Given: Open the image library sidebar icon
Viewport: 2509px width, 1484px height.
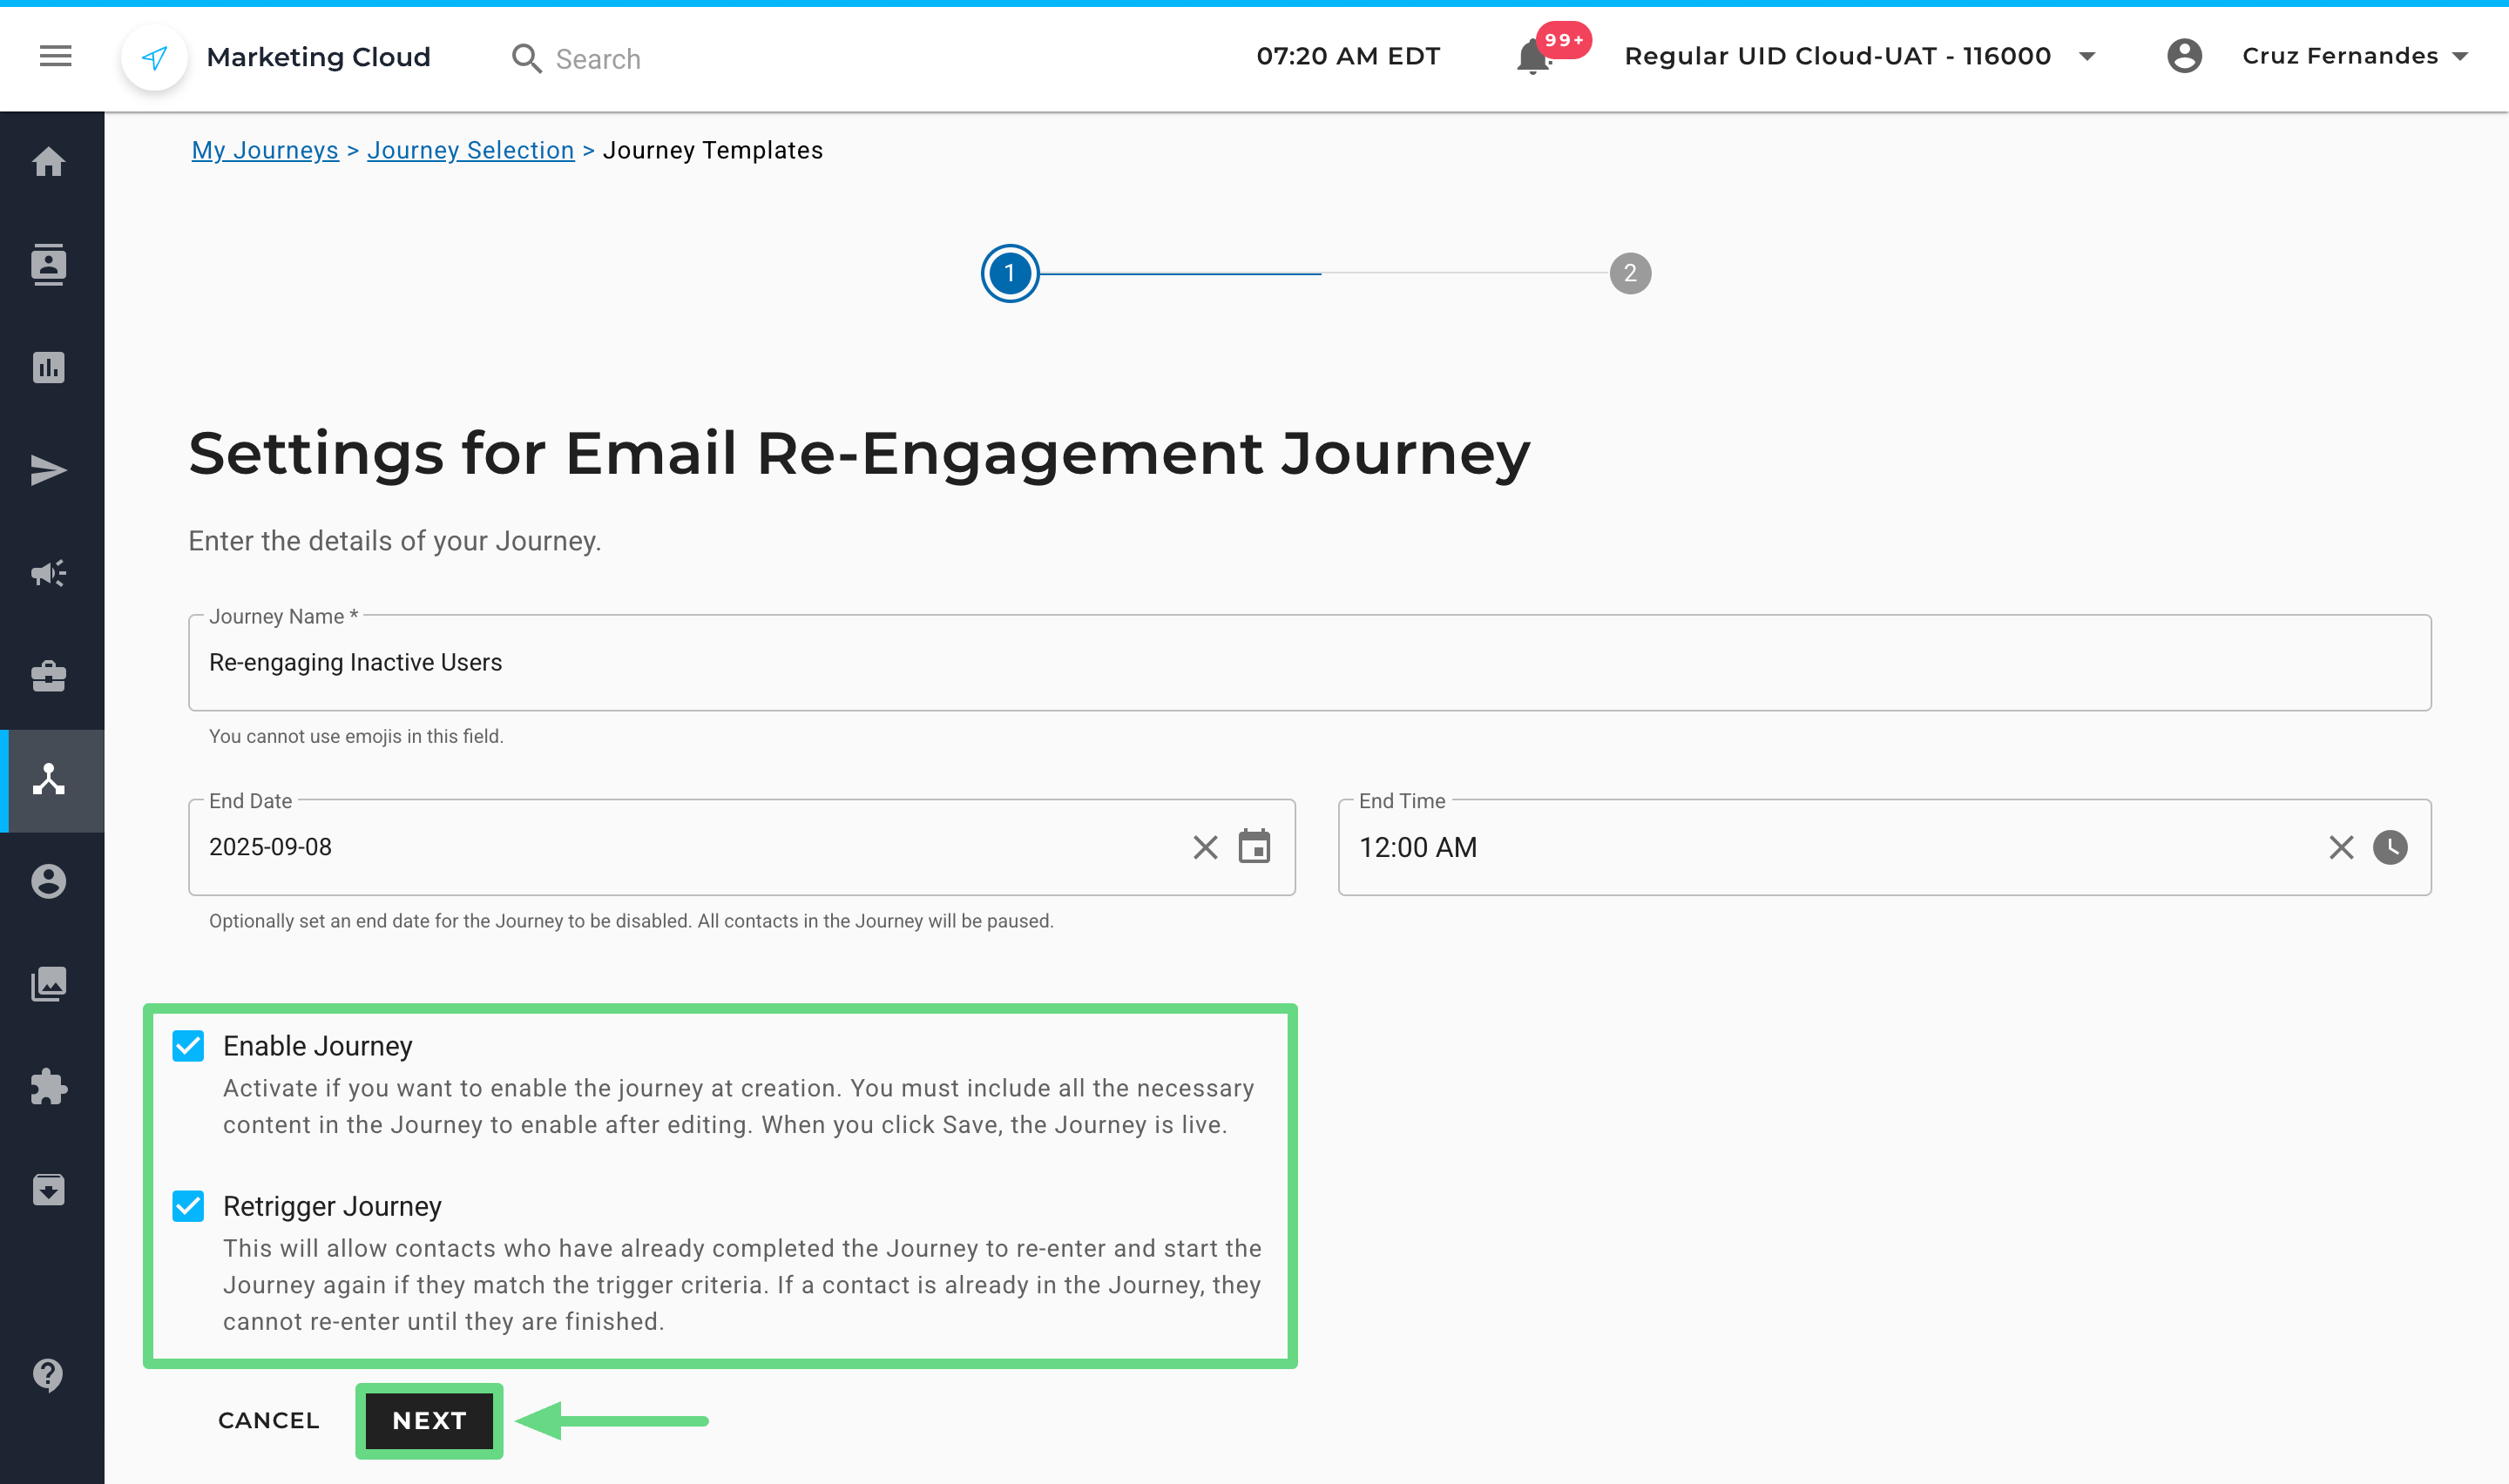Looking at the screenshot, I should click(x=49, y=984).
